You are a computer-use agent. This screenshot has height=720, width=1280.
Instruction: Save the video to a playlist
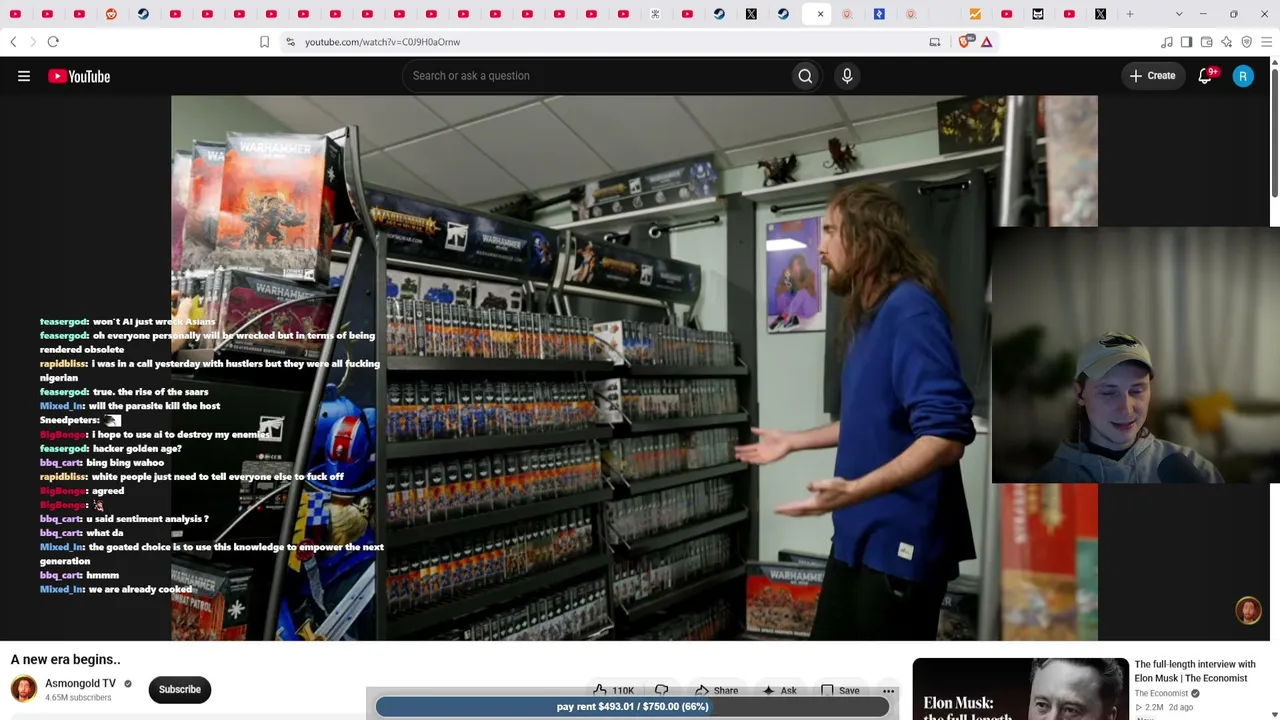(840, 690)
